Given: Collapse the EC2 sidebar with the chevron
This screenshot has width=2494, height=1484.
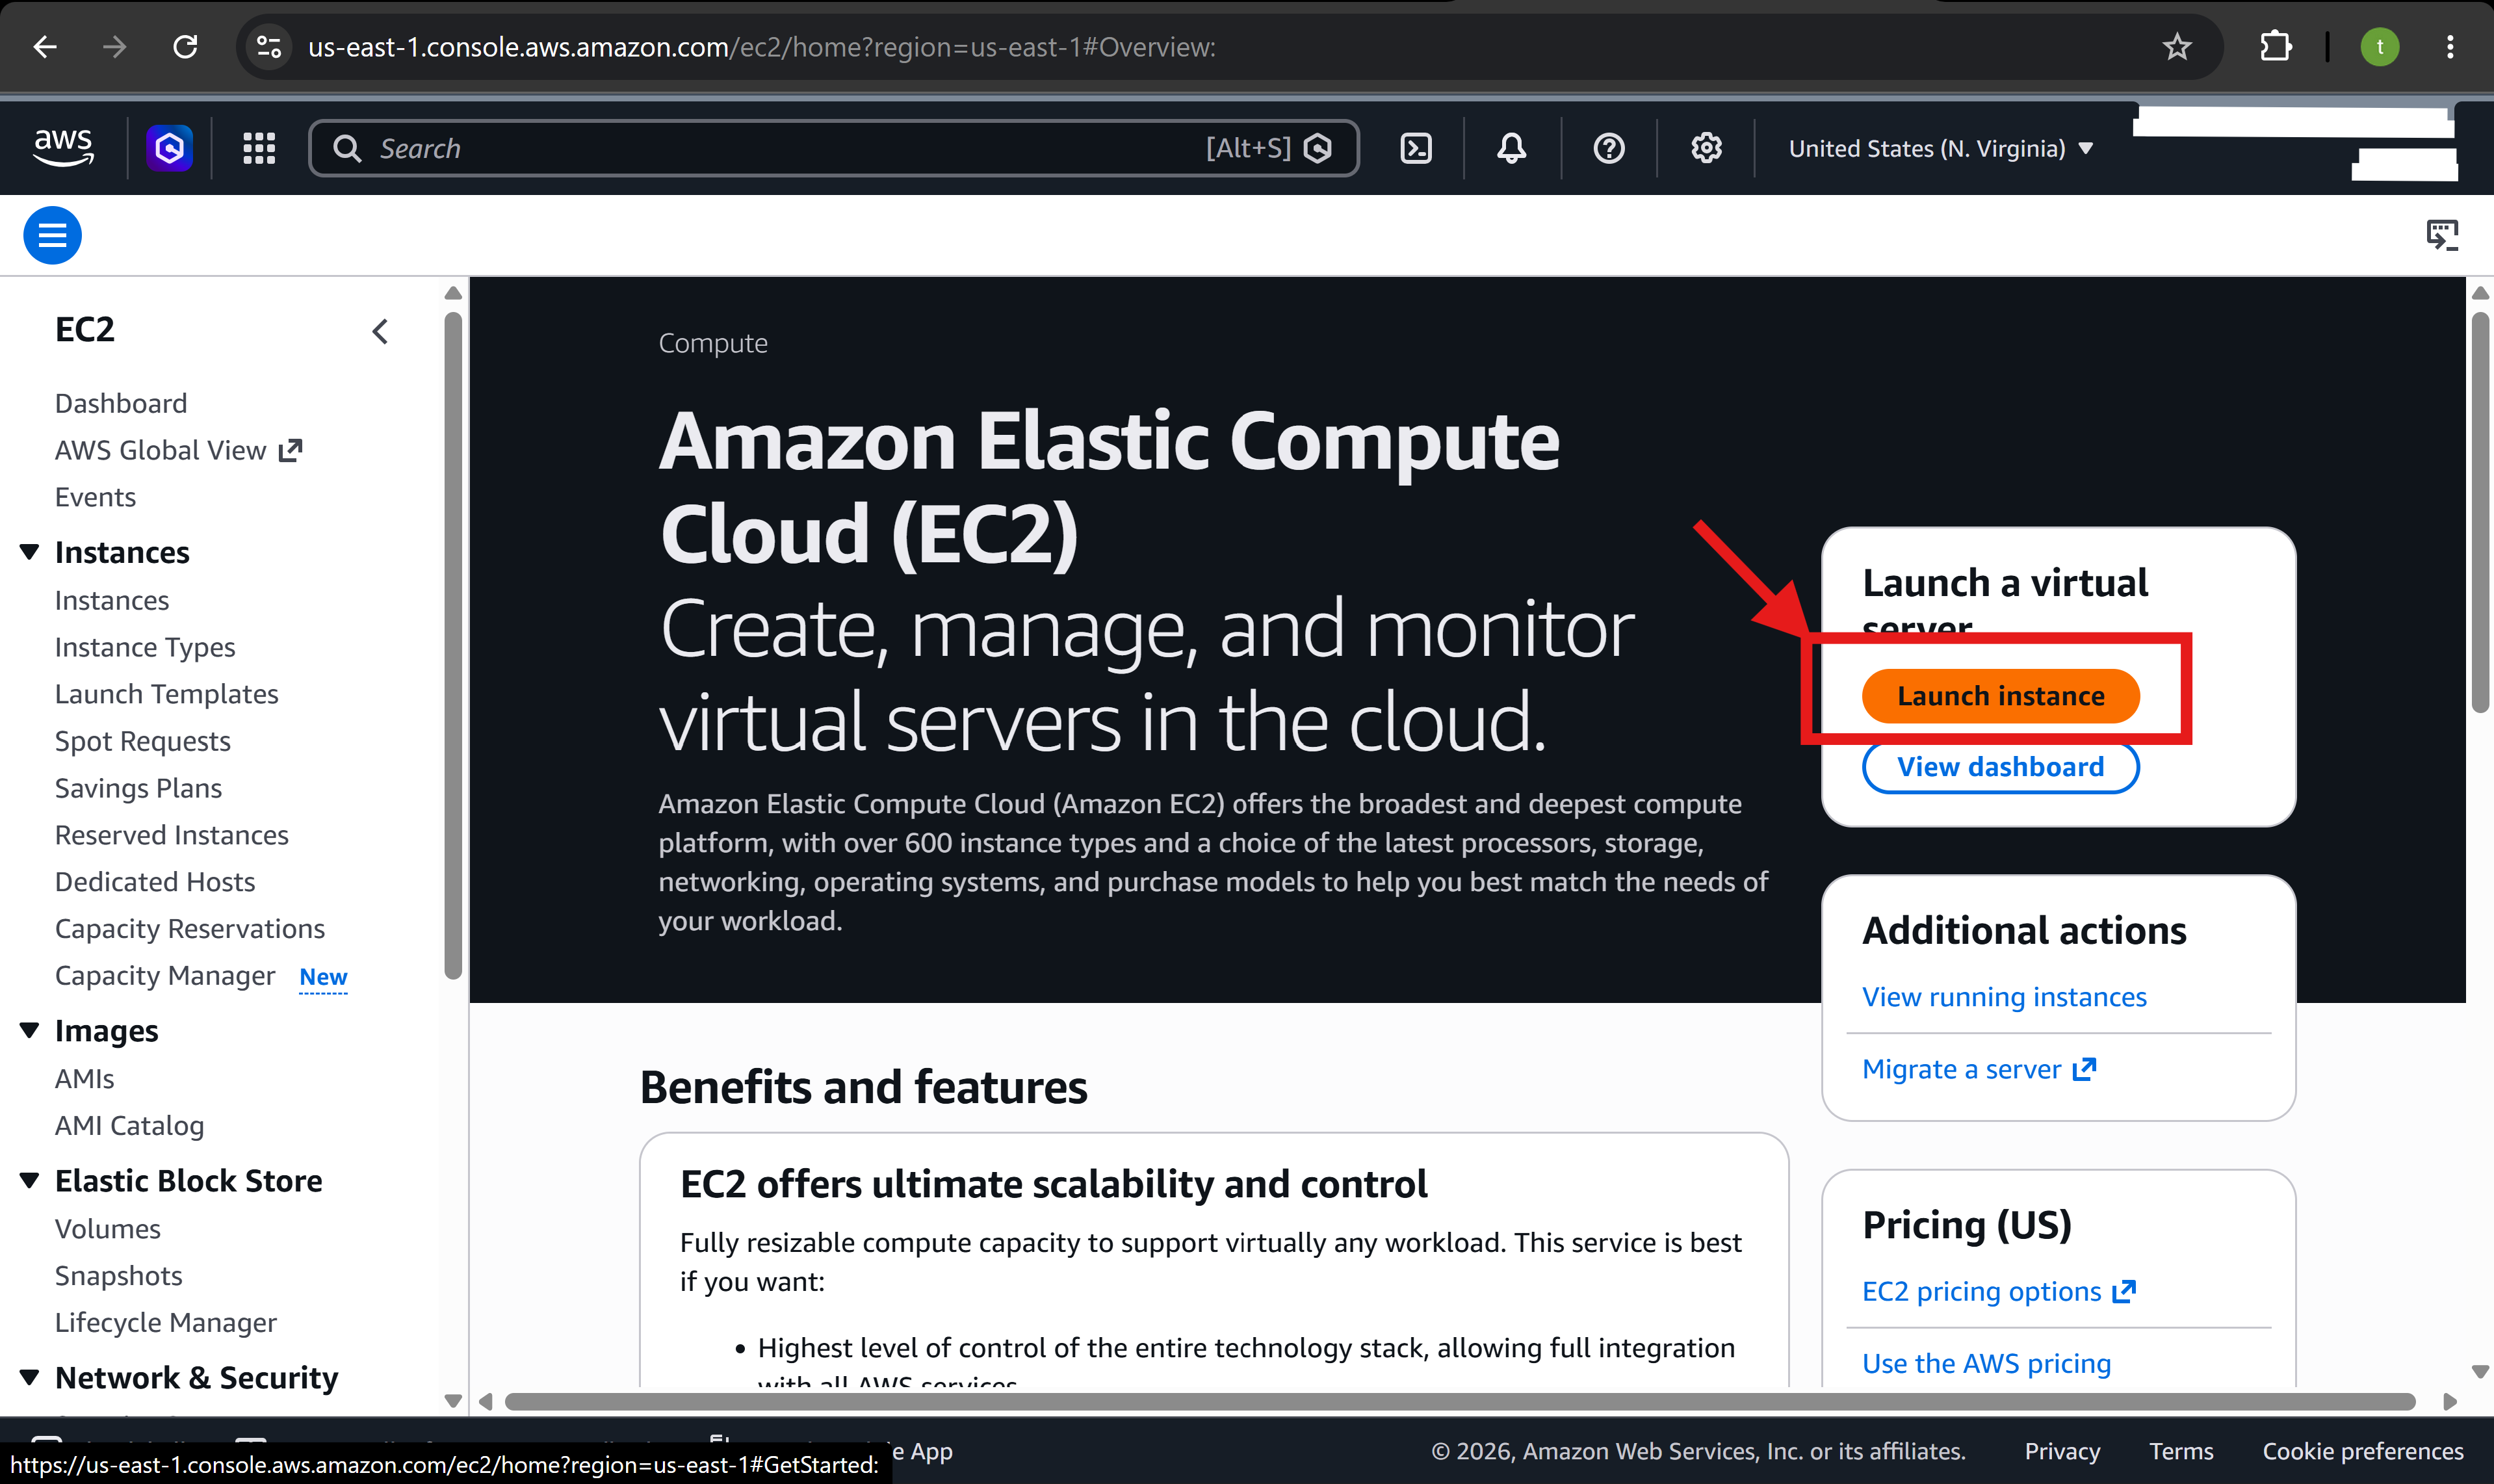Looking at the screenshot, I should click(380, 331).
